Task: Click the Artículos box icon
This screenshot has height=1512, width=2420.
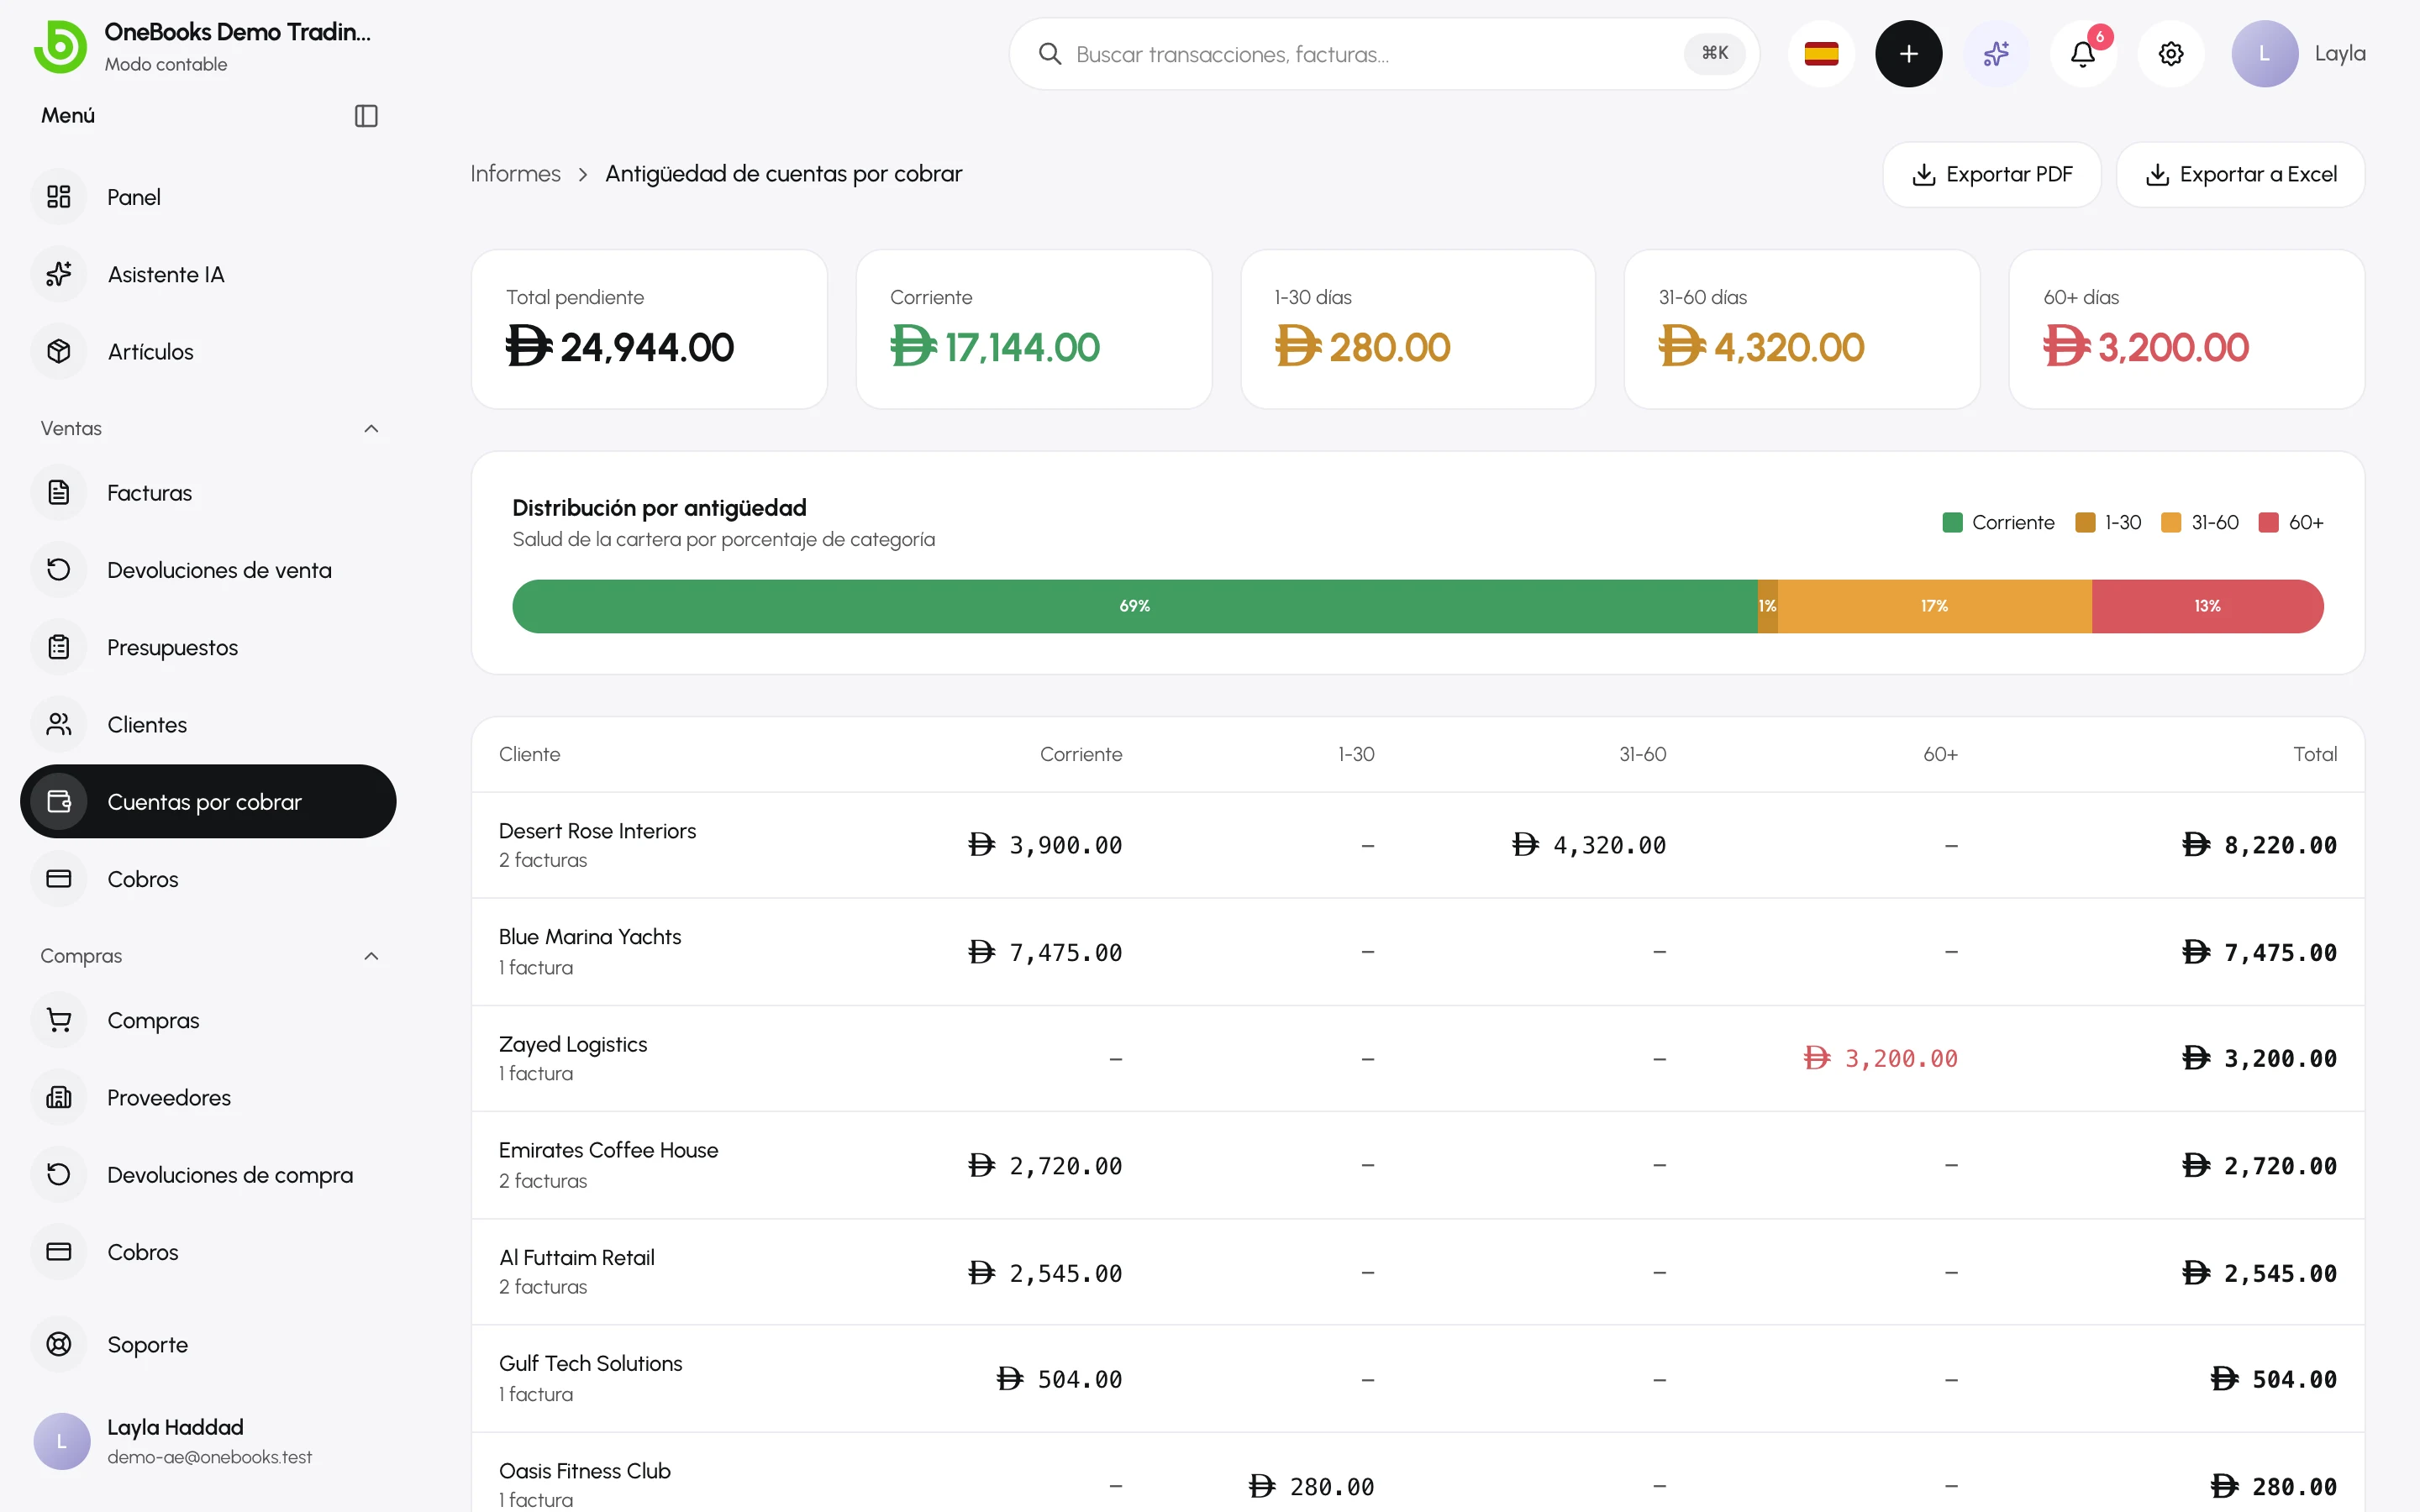Action: click(59, 352)
